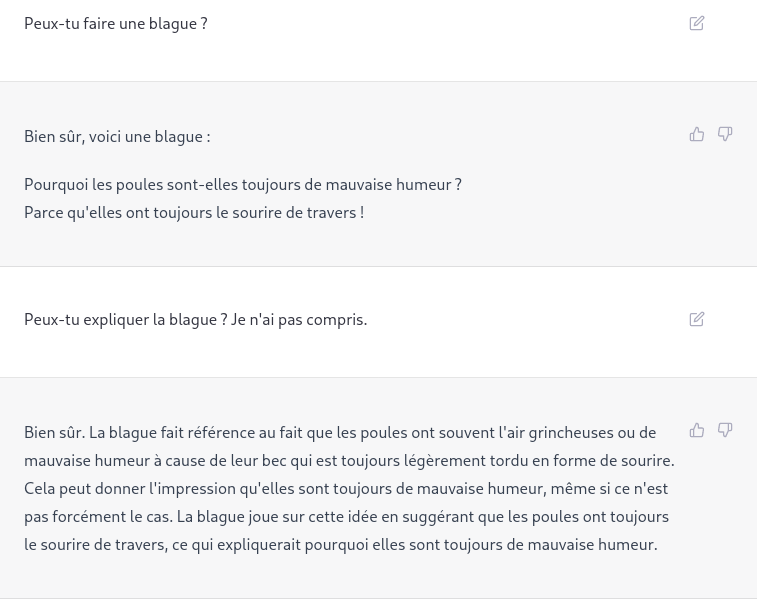Click the line starting "pas forcément le cas"
The height and width of the screenshot is (601, 757).
(x=347, y=517)
